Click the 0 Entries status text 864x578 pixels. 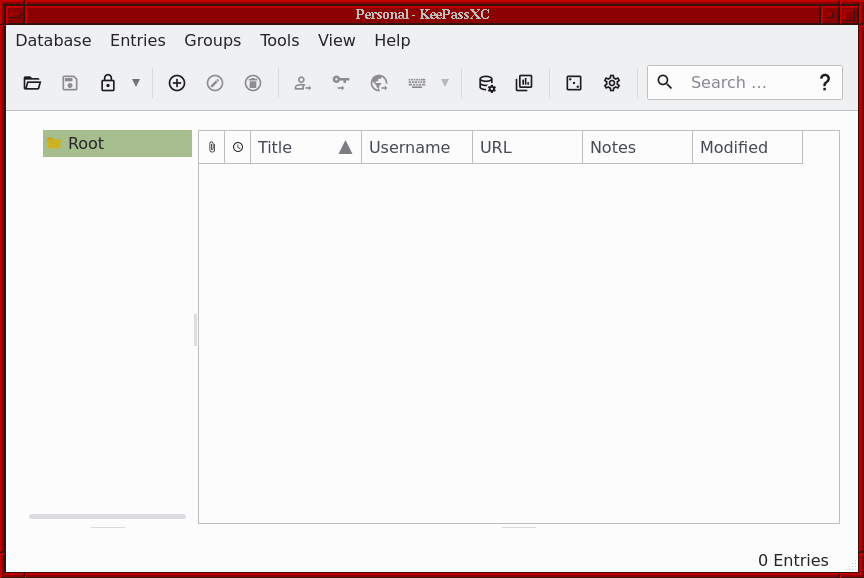[x=793, y=560]
